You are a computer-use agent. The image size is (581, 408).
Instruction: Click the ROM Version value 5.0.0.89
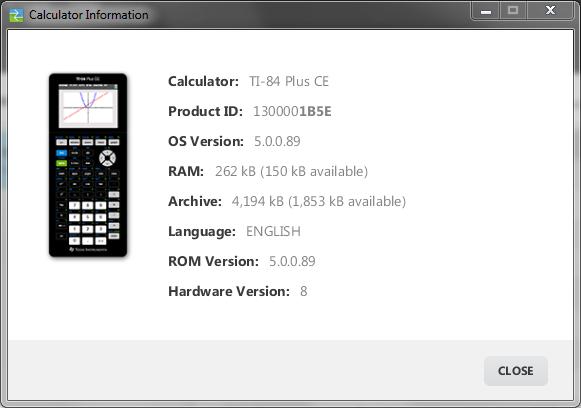292,261
